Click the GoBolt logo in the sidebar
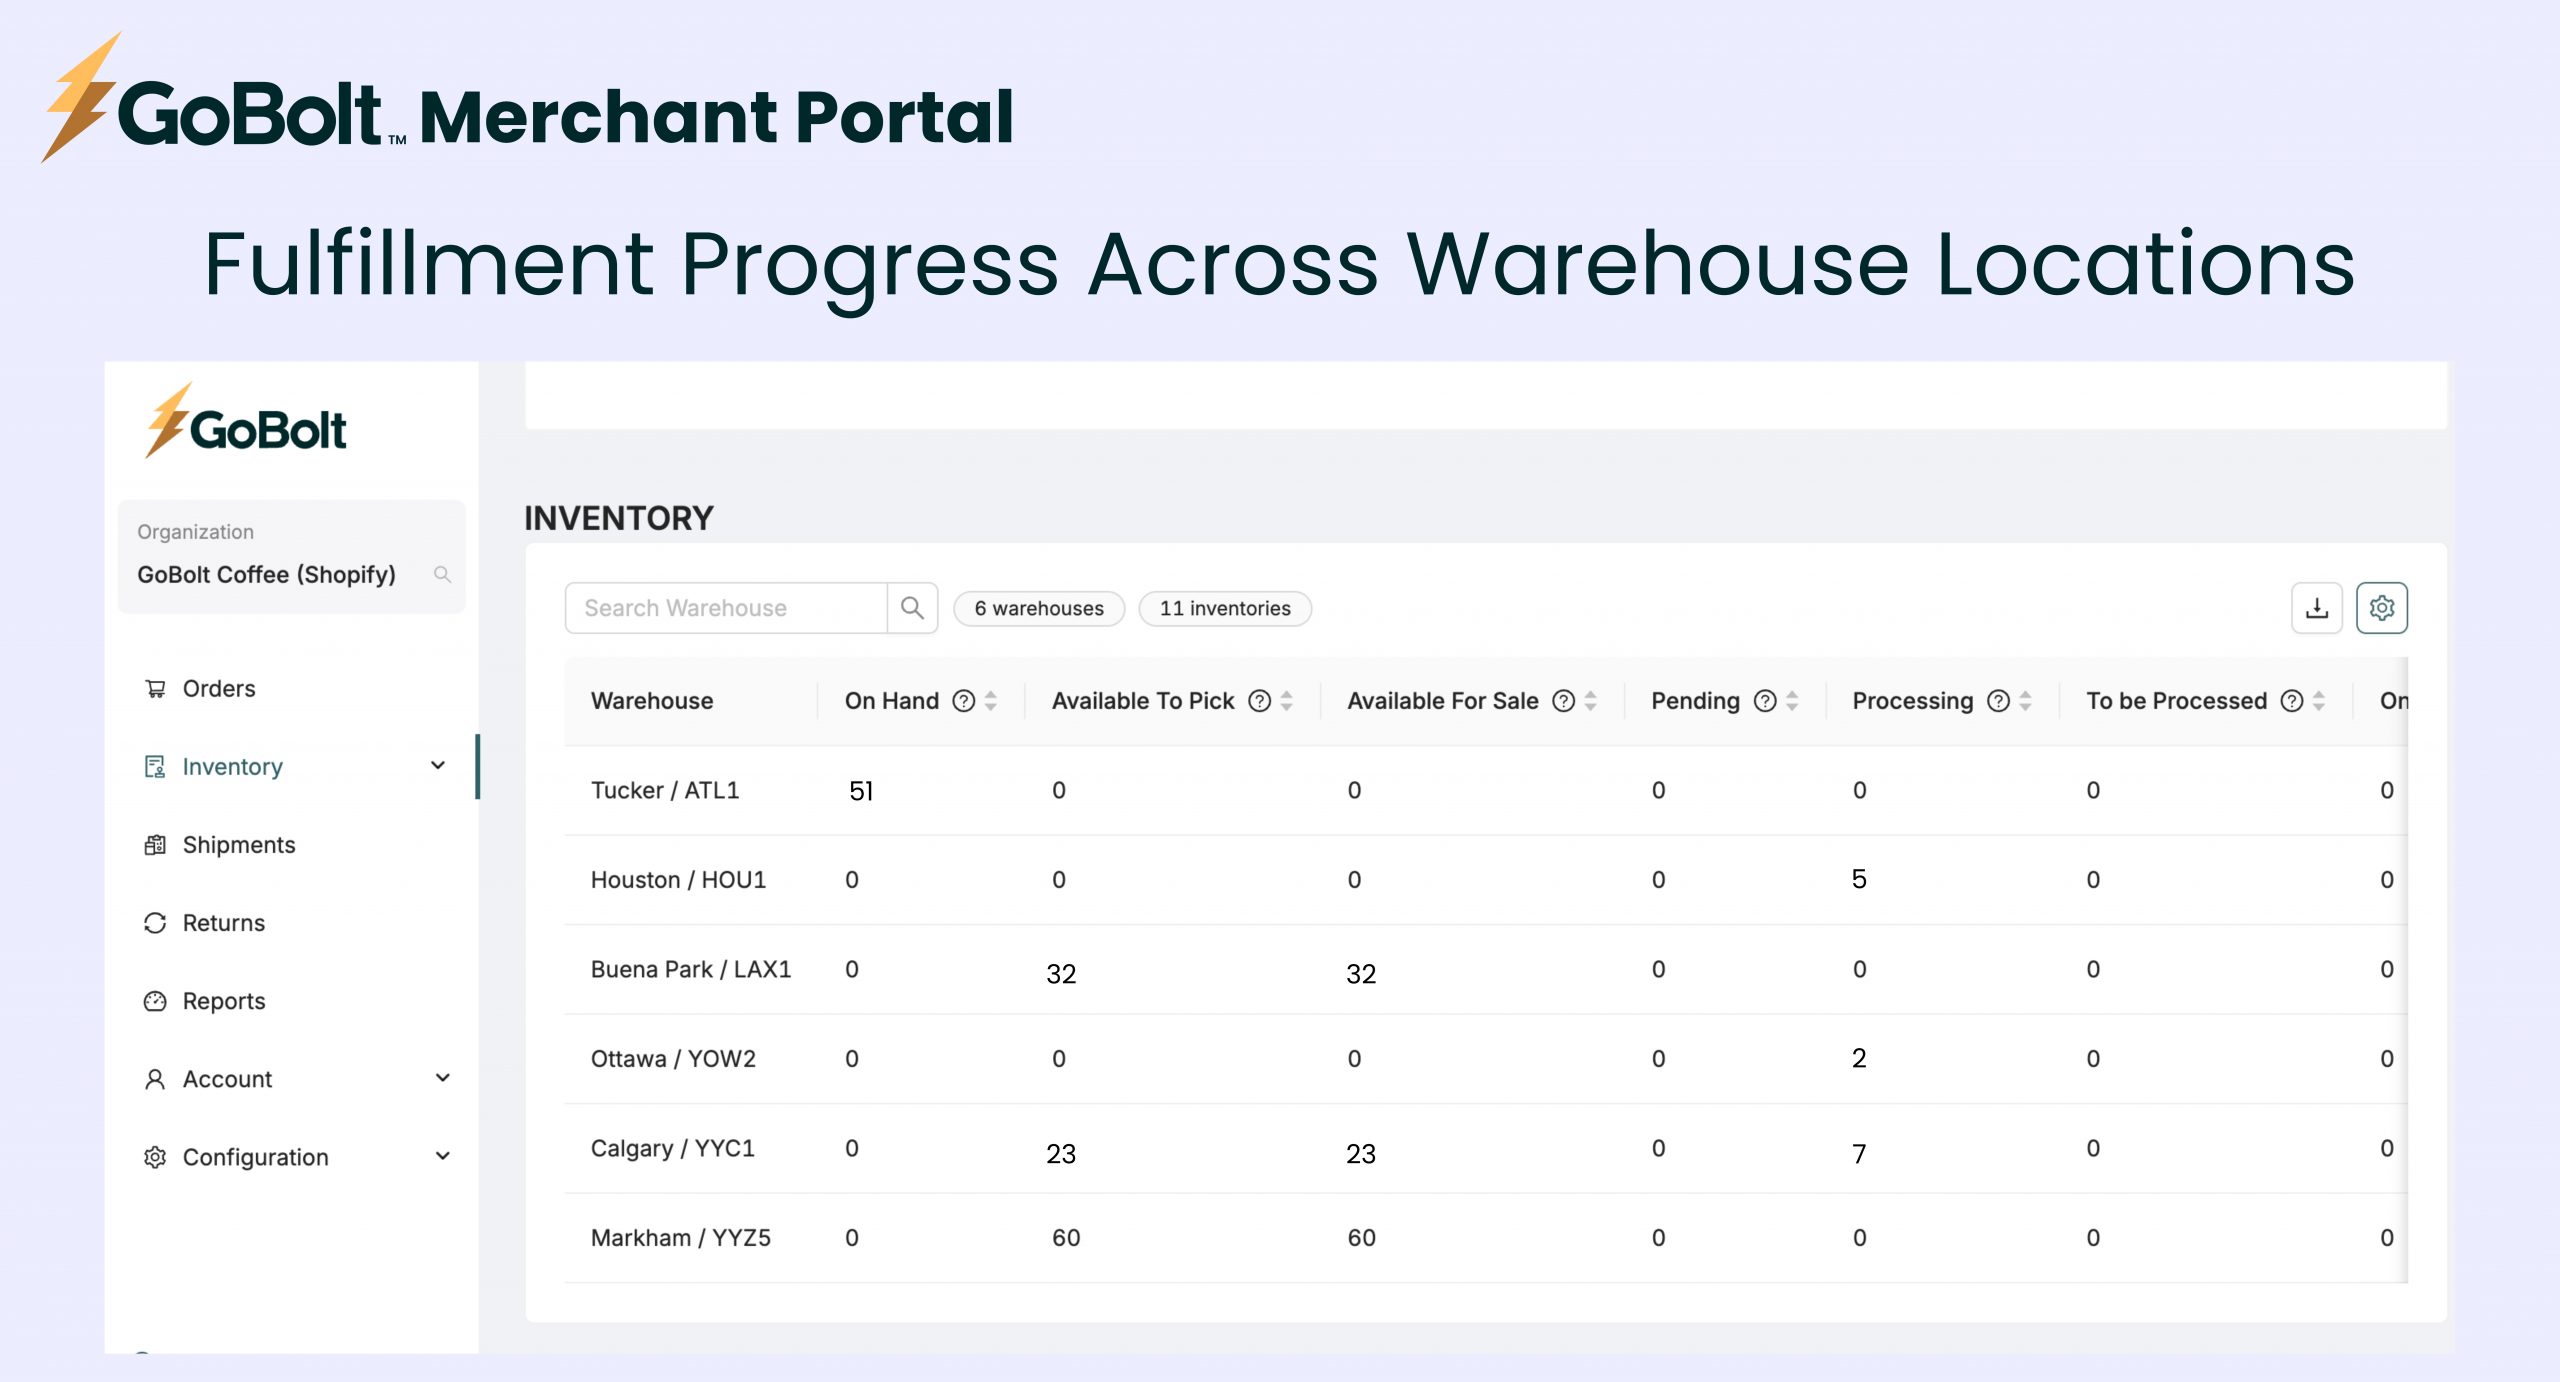This screenshot has height=1382, width=2560. click(x=246, y=422)
